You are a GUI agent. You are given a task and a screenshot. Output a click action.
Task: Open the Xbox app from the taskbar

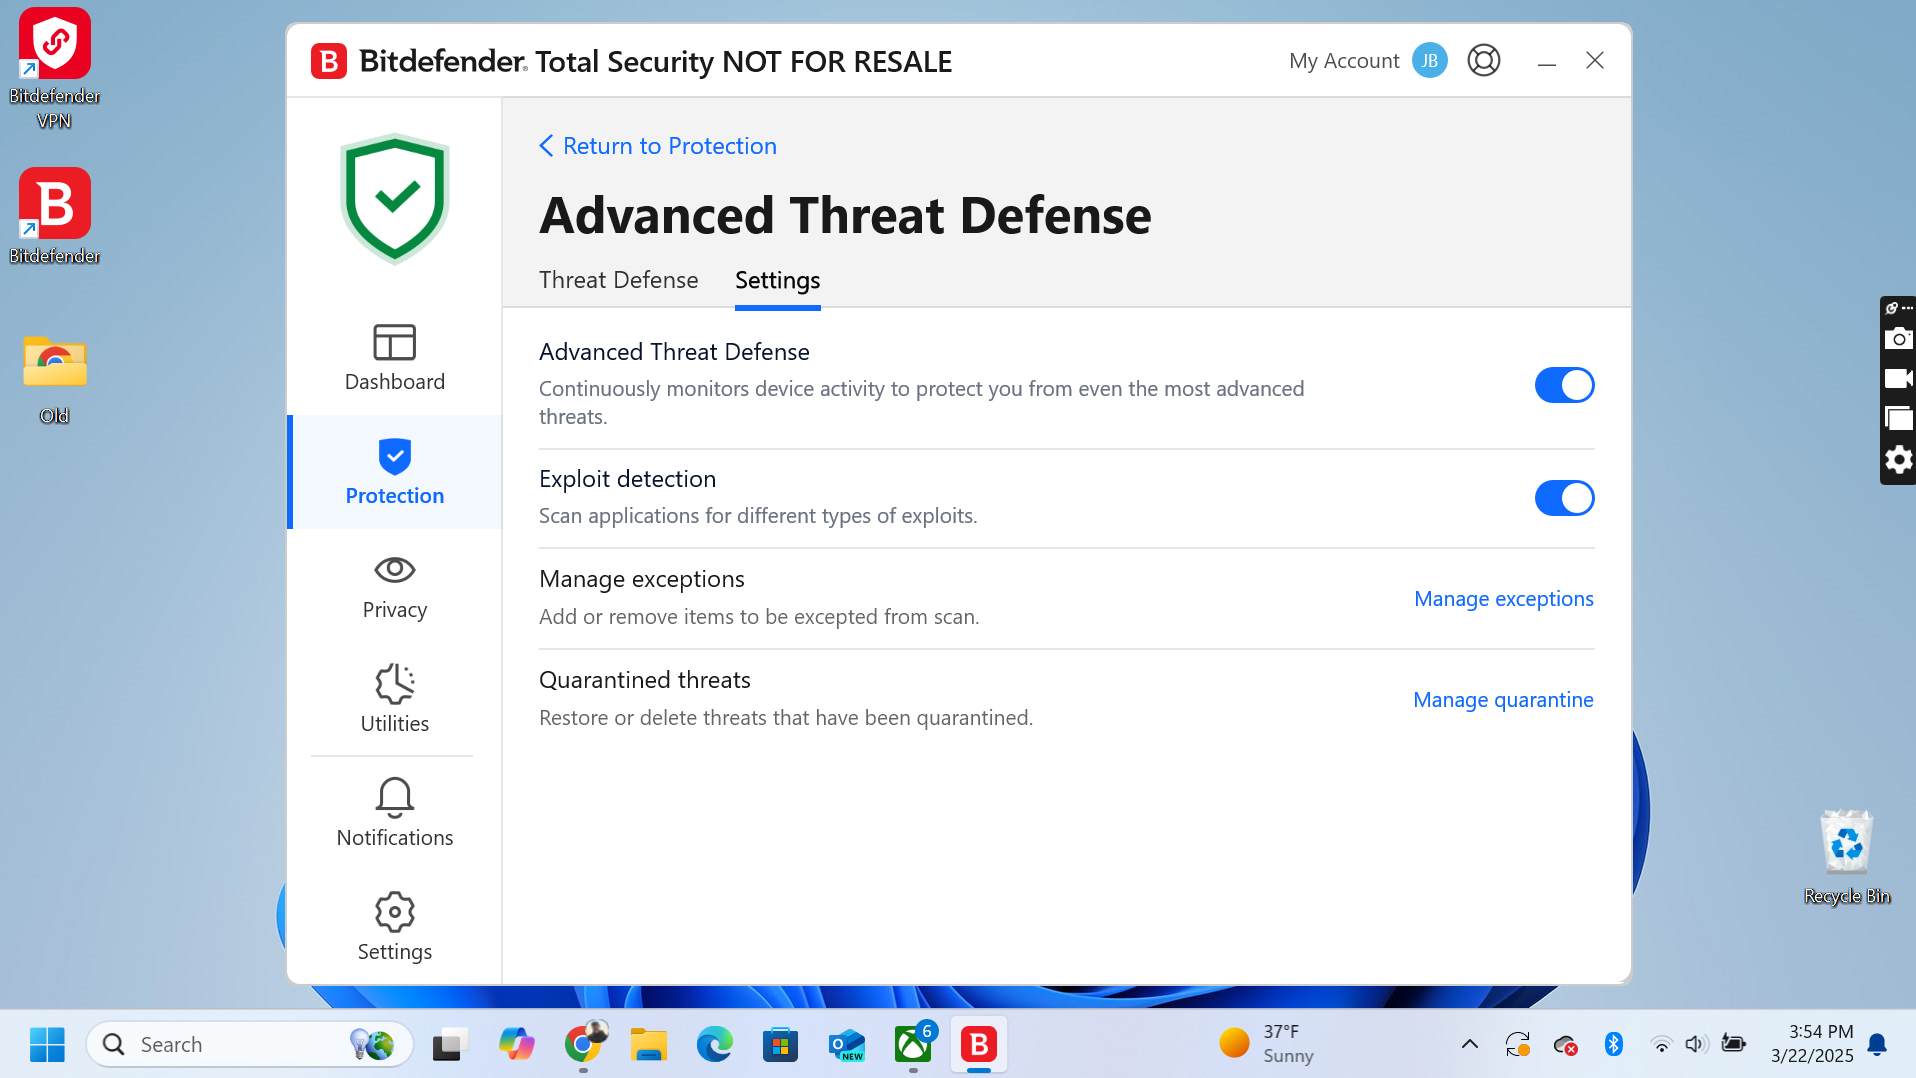pos(913,1044)
